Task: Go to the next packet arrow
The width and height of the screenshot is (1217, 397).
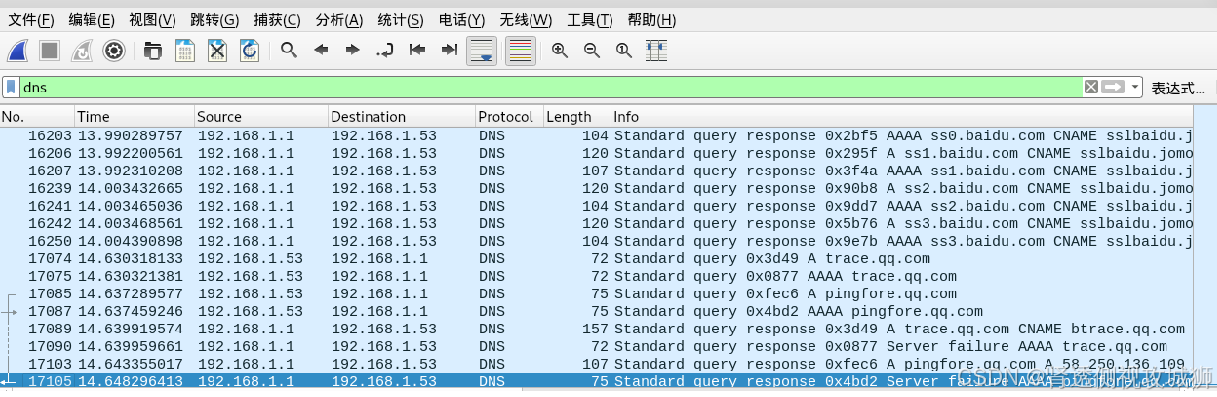Action: click(353, 50)
